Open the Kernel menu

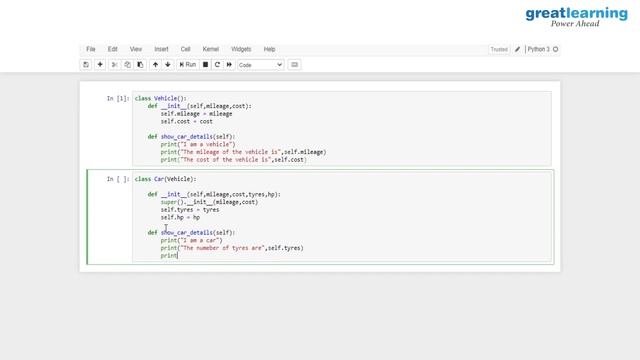211,49
